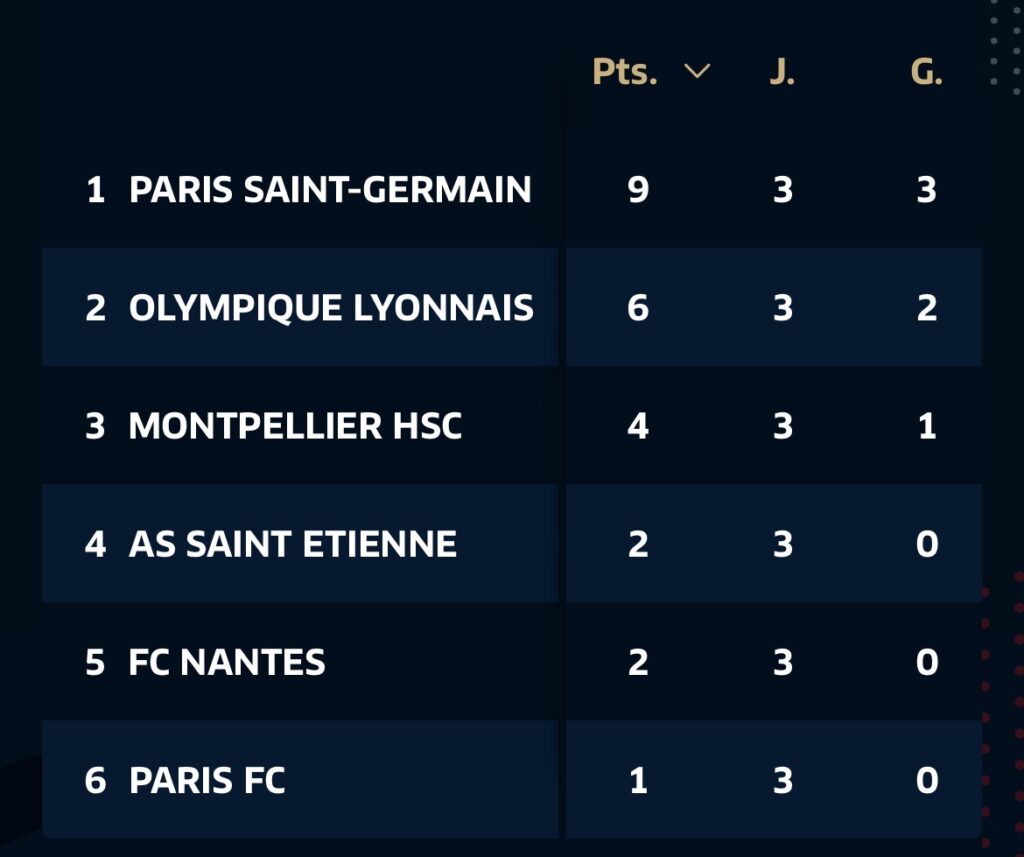Select rank number 4 beside AS Saint Etienne
This screenshot has height=857, width=1024.
coord(95,544)
